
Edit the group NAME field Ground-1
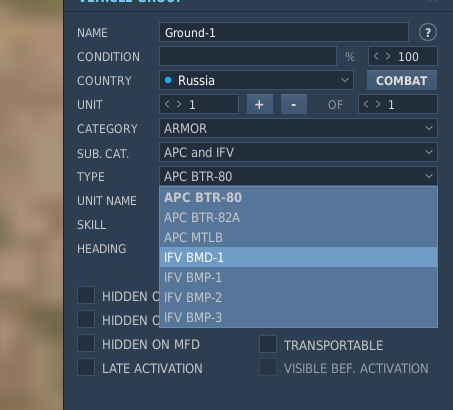pos(284,32)
